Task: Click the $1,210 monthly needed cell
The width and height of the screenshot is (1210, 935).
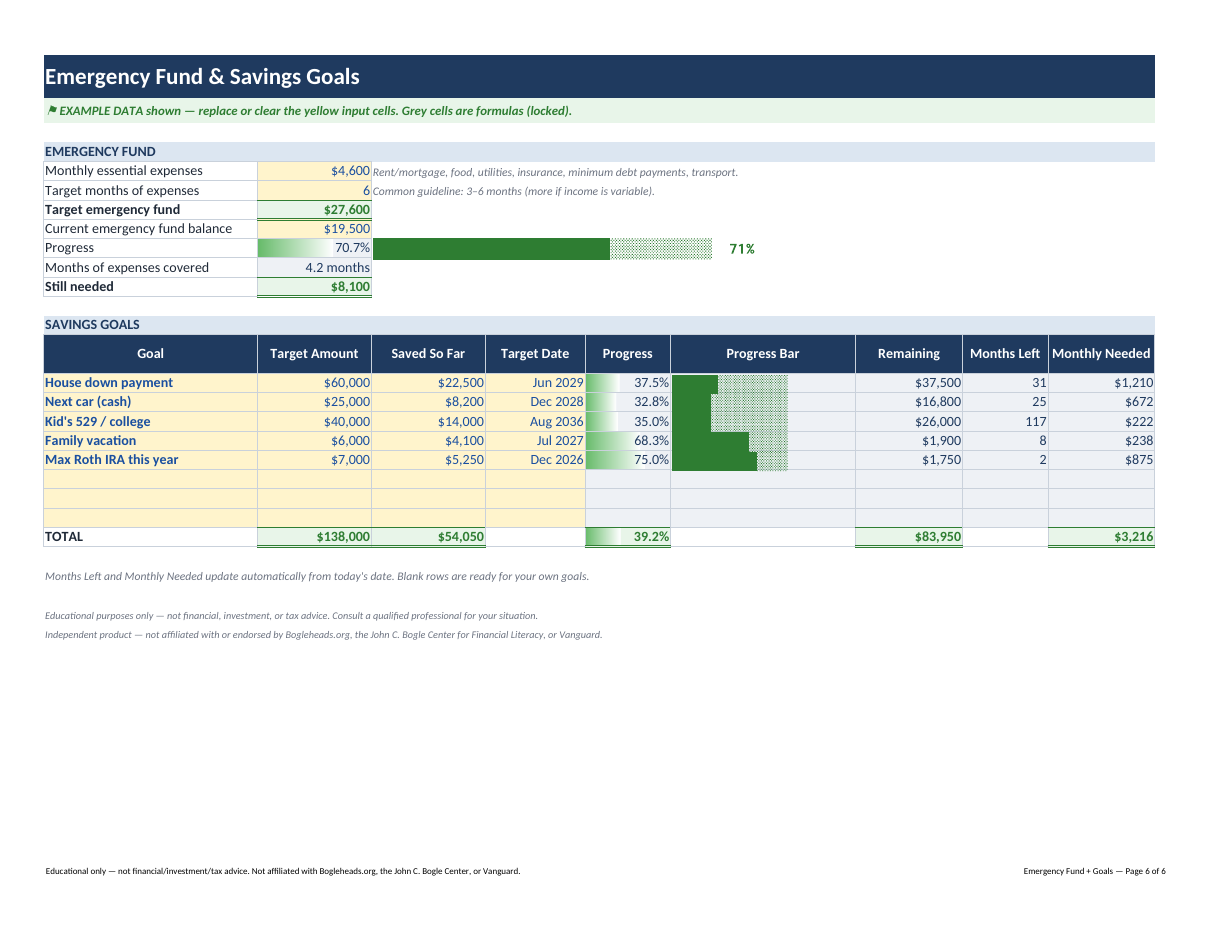Action: tap(1101, 383)
